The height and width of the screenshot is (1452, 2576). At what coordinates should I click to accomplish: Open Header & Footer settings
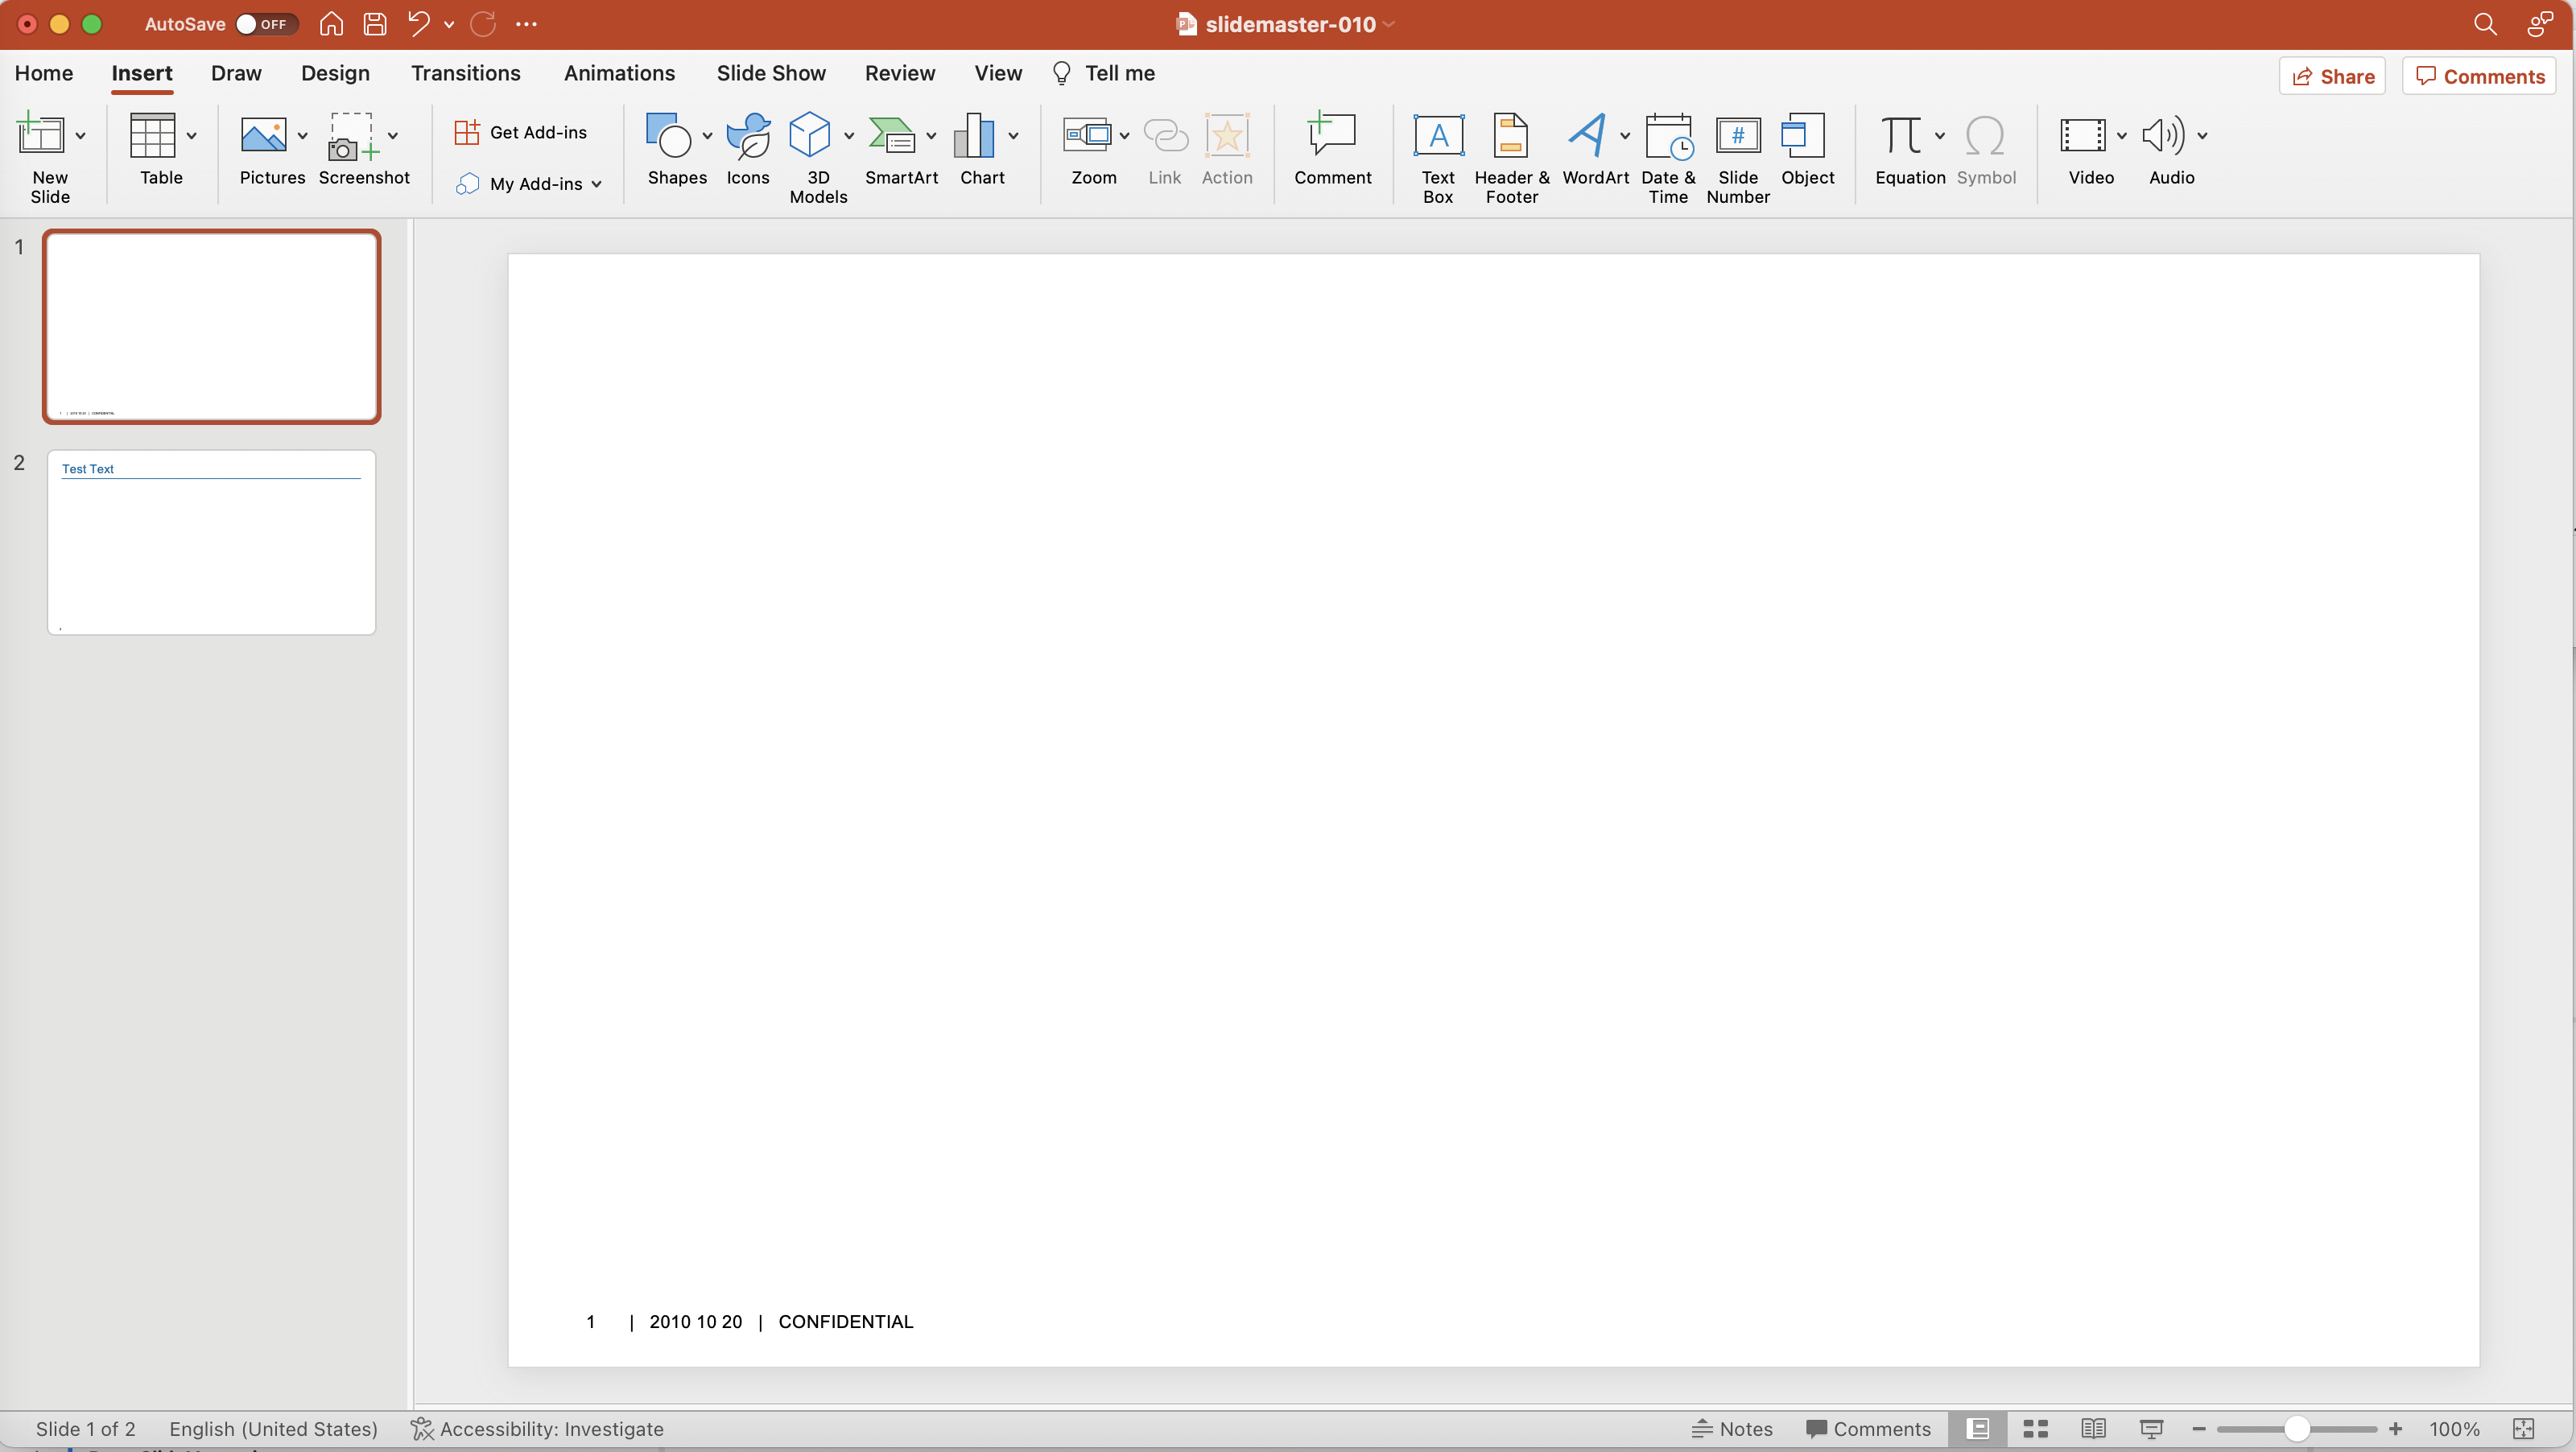tap(1510, 157)
